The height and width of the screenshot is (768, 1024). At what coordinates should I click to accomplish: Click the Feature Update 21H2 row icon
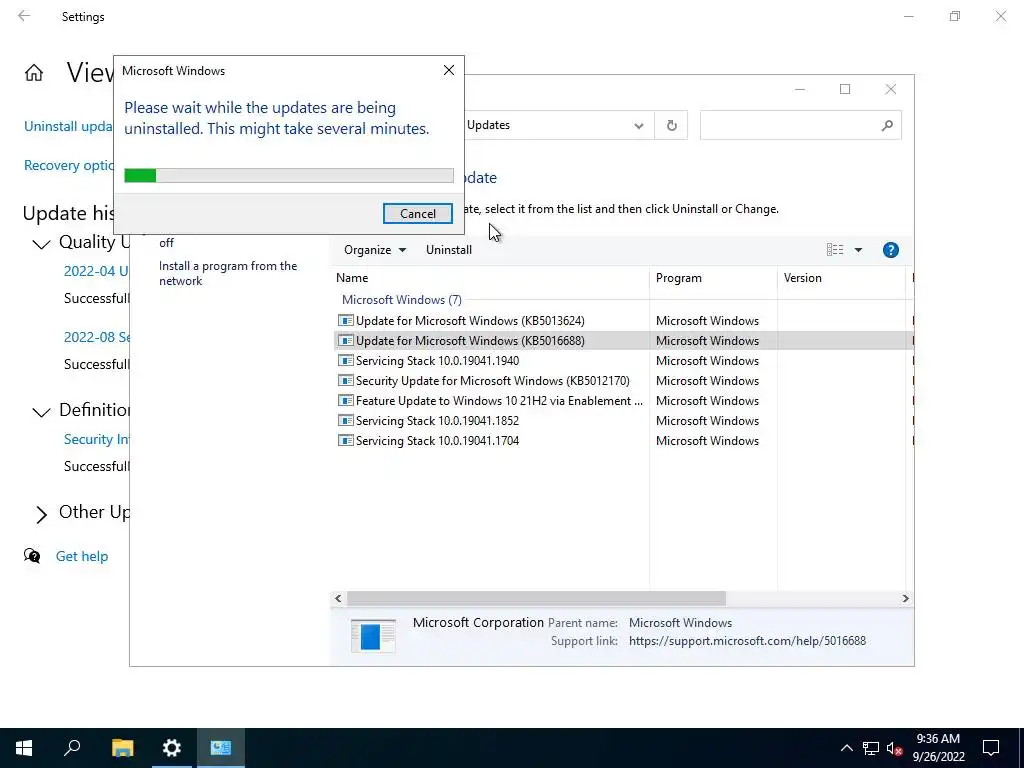(x=345, y=400)
